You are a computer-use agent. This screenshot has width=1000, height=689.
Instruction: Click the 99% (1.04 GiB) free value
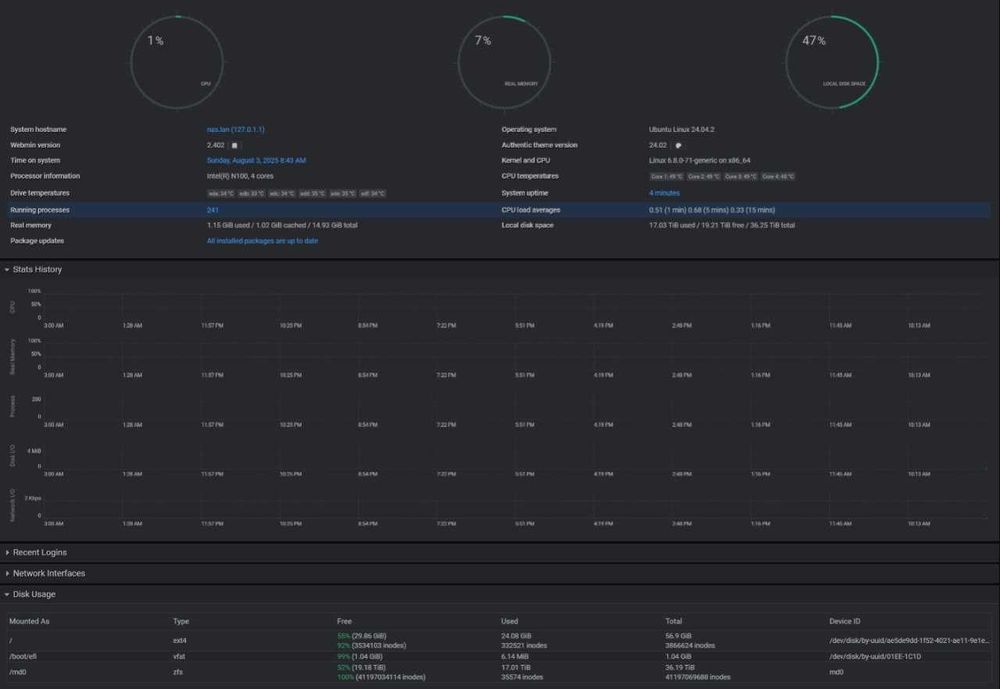[x=360, y=656]
